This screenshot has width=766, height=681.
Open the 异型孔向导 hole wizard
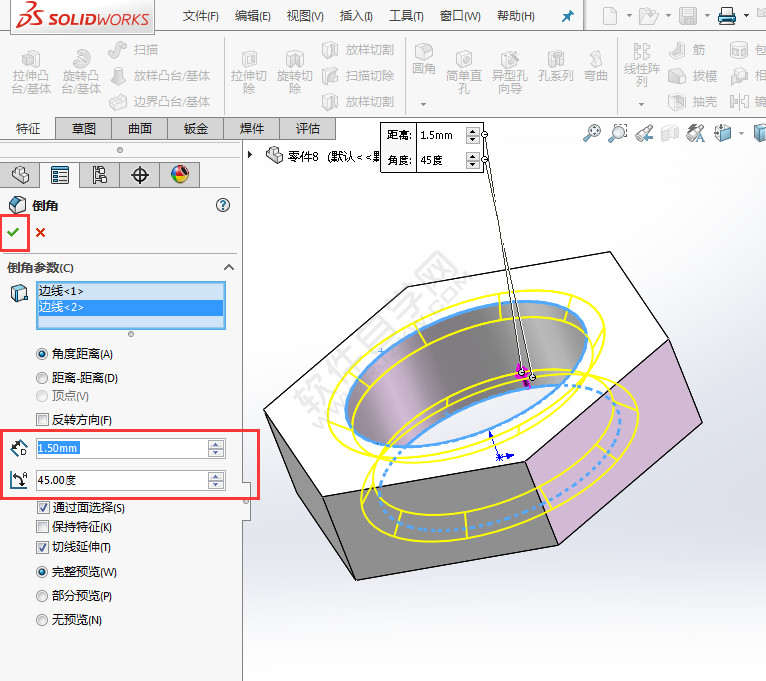point(510,72)
